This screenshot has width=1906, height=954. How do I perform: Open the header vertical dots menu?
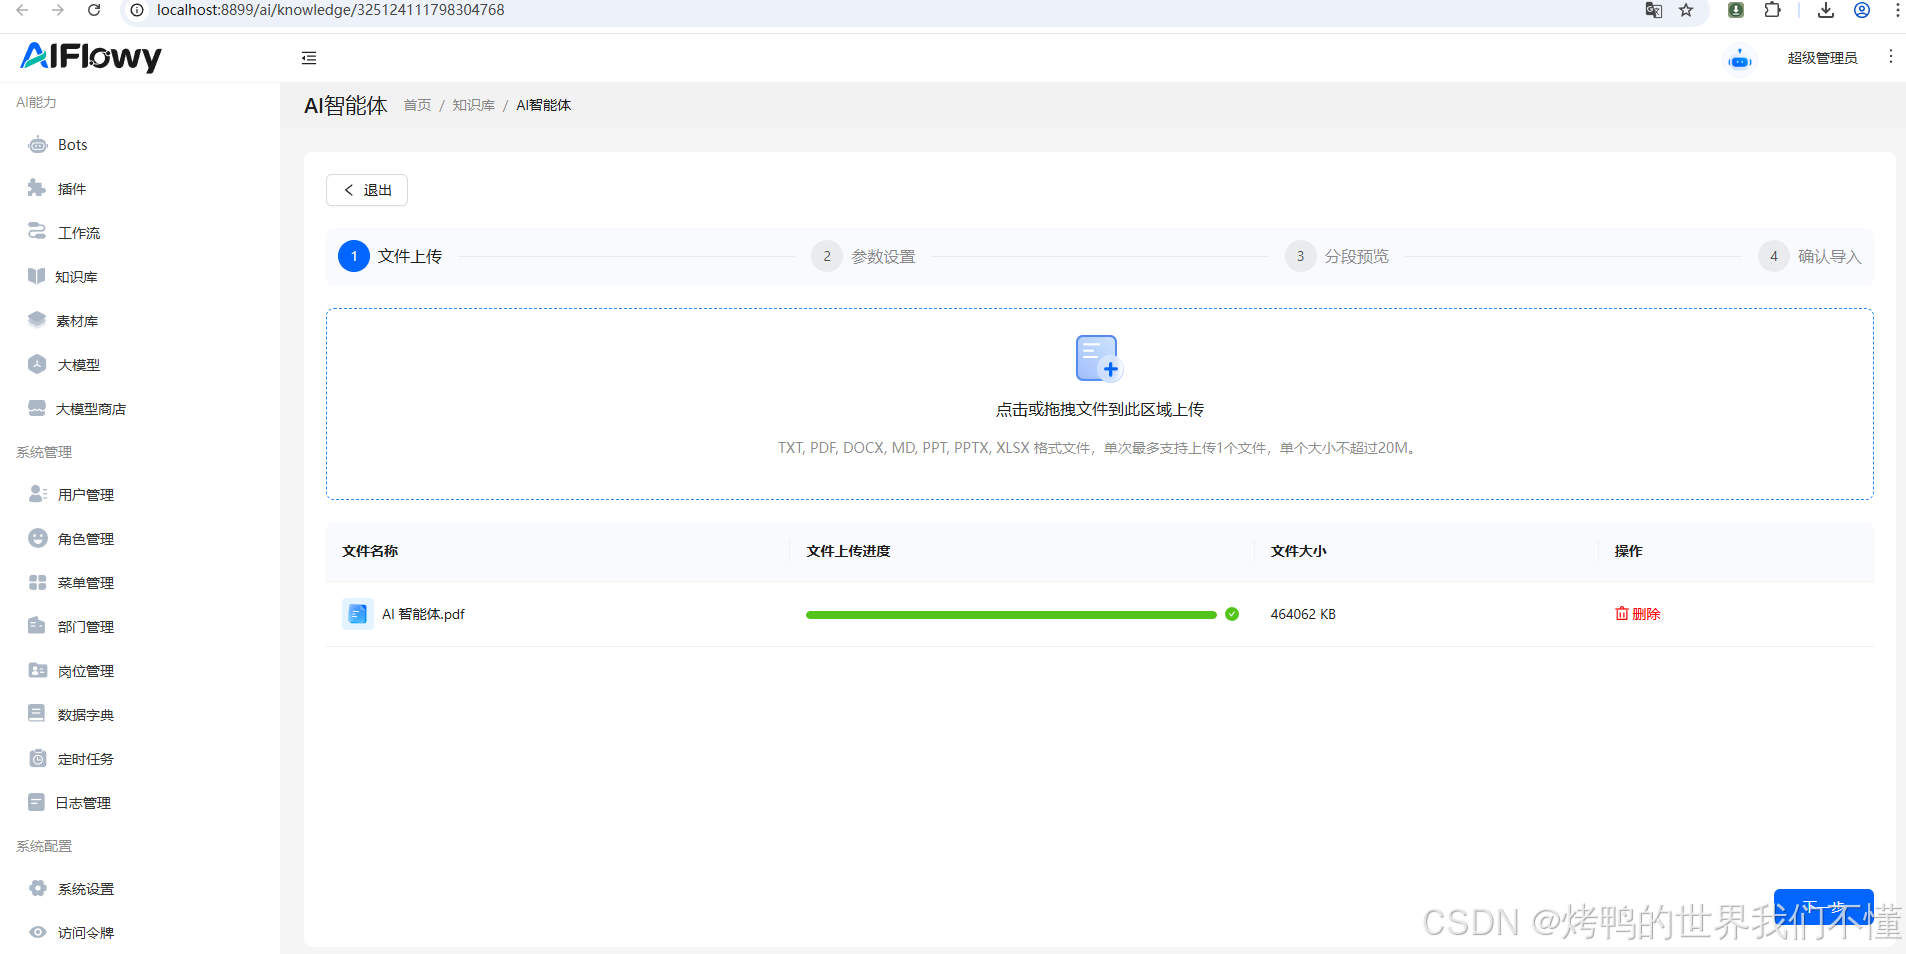coord(1890,57)
